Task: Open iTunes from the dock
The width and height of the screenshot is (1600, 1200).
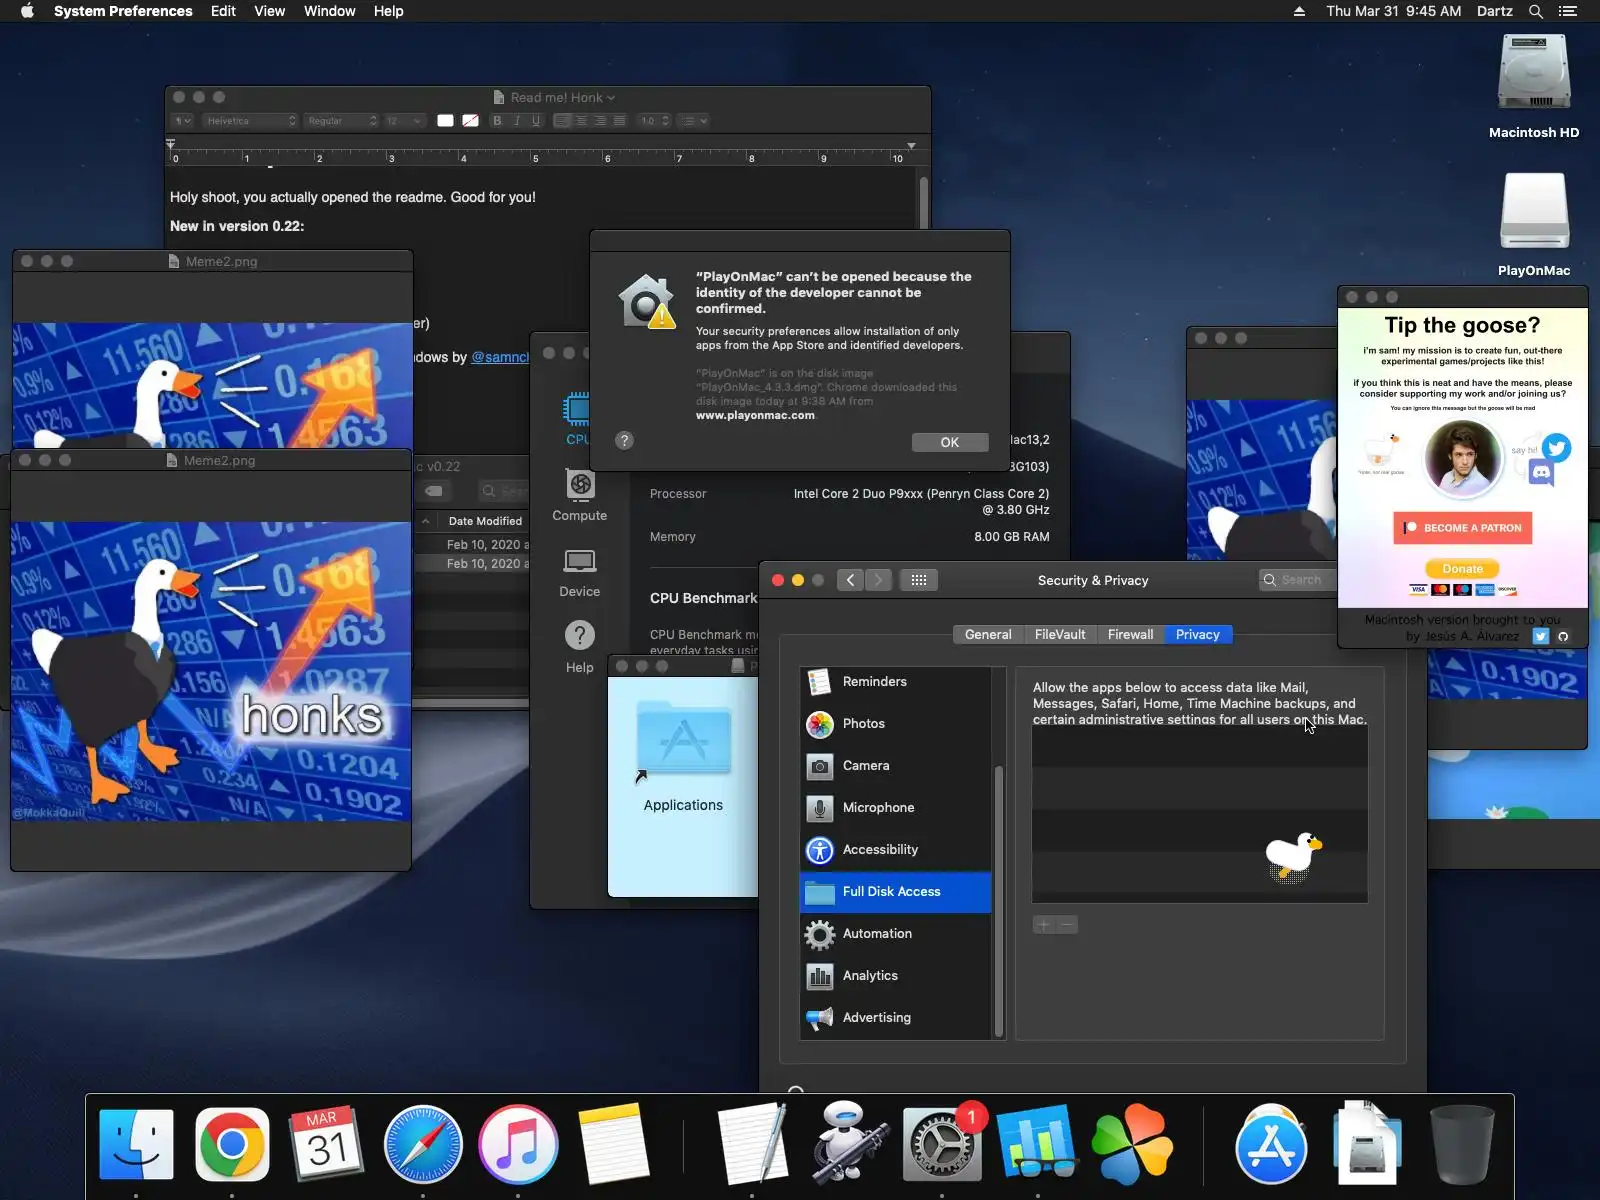Action: (x=517, y=1144)
